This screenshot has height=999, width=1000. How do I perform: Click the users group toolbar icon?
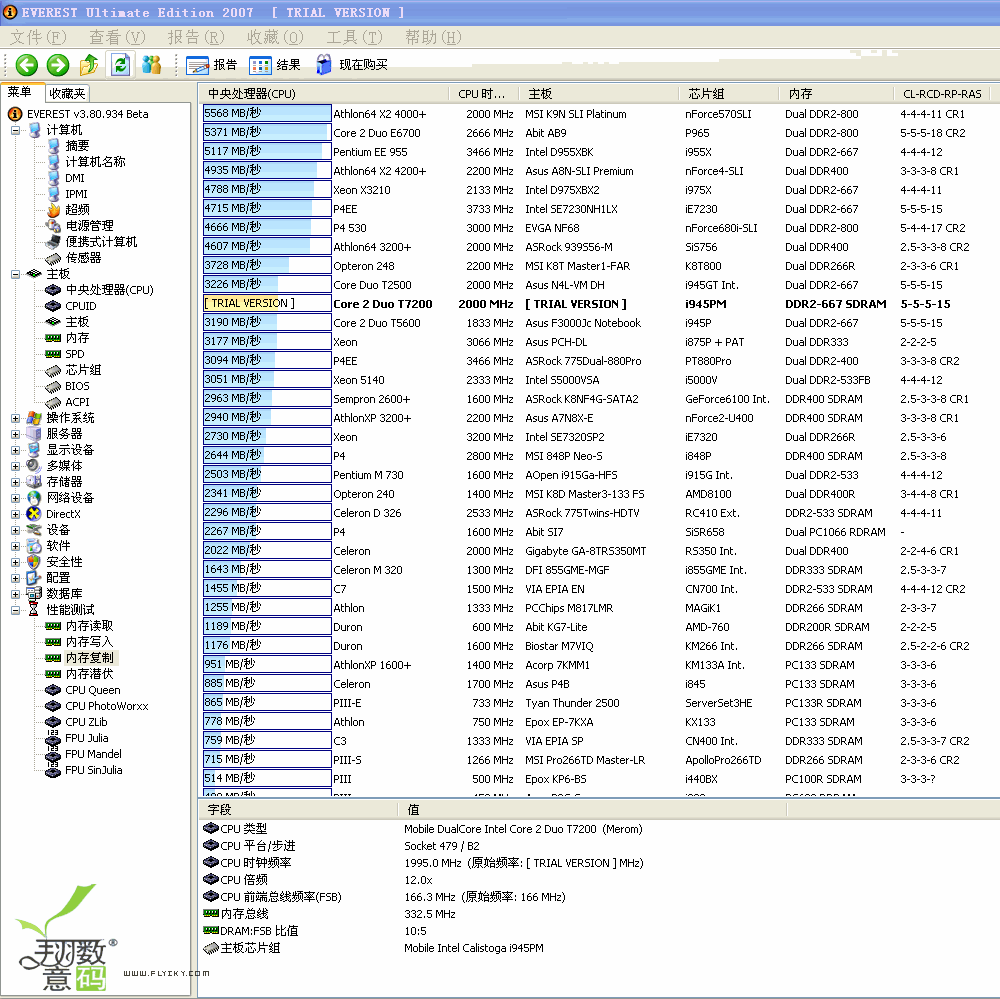click(x=151, y=64)
